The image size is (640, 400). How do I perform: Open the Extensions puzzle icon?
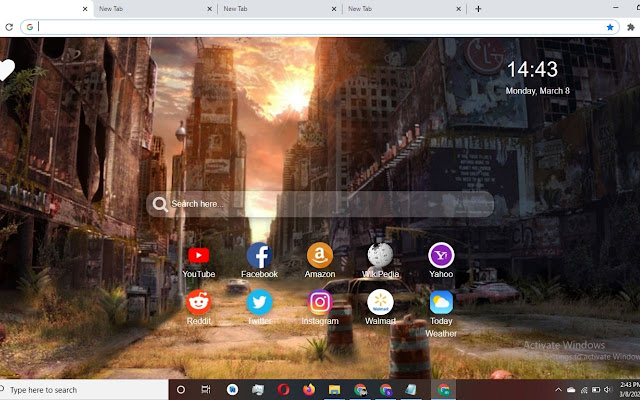pos(631,27)
